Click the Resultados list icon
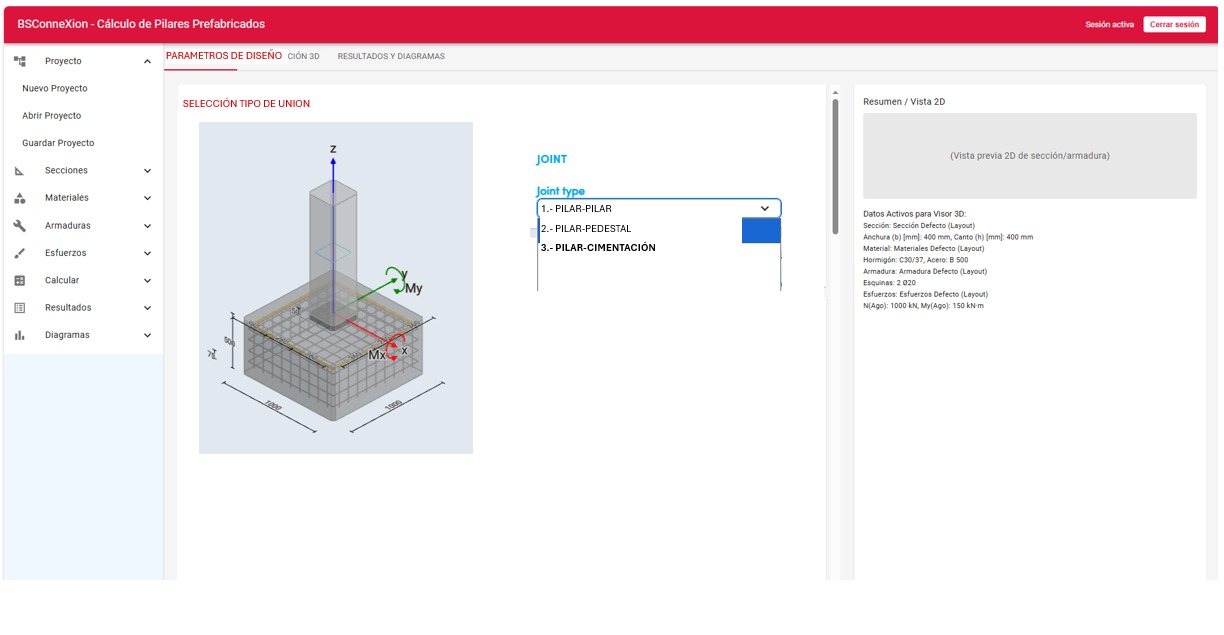This screenshot has width=1224, height=635. tap(19, 308)
